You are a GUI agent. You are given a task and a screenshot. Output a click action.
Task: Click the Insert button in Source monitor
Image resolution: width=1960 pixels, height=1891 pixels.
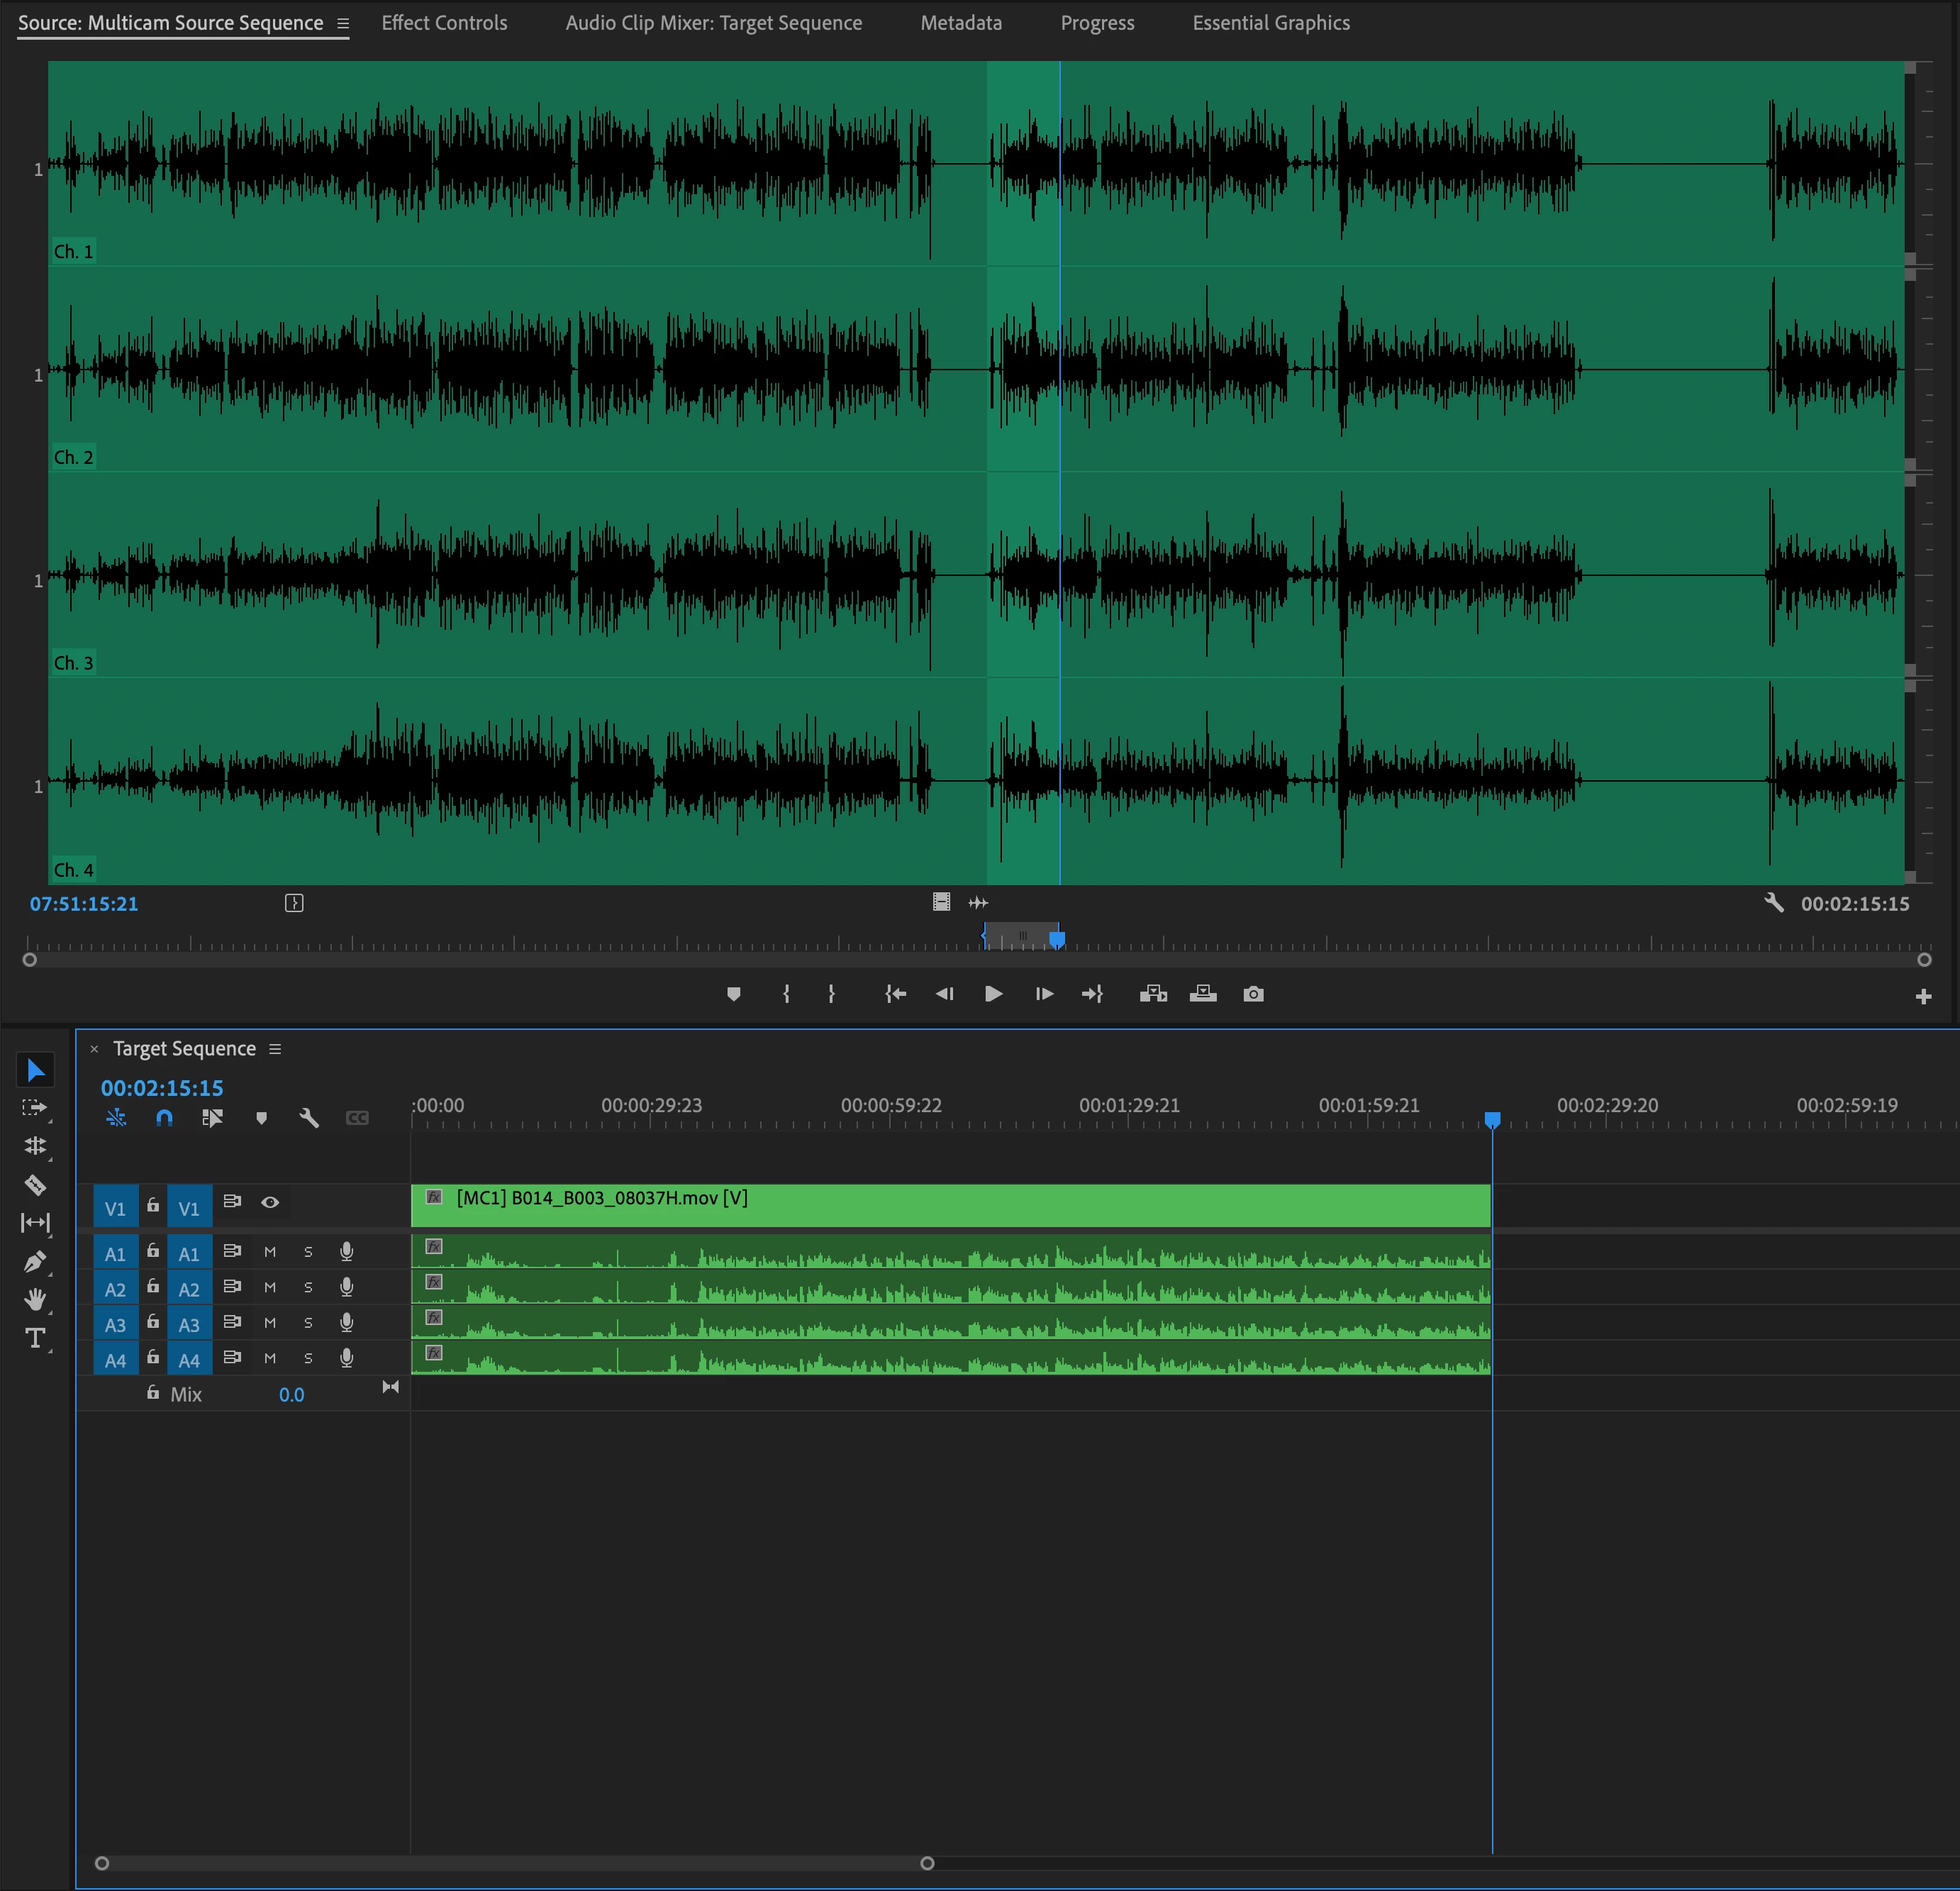click(x=1153, y=994)
